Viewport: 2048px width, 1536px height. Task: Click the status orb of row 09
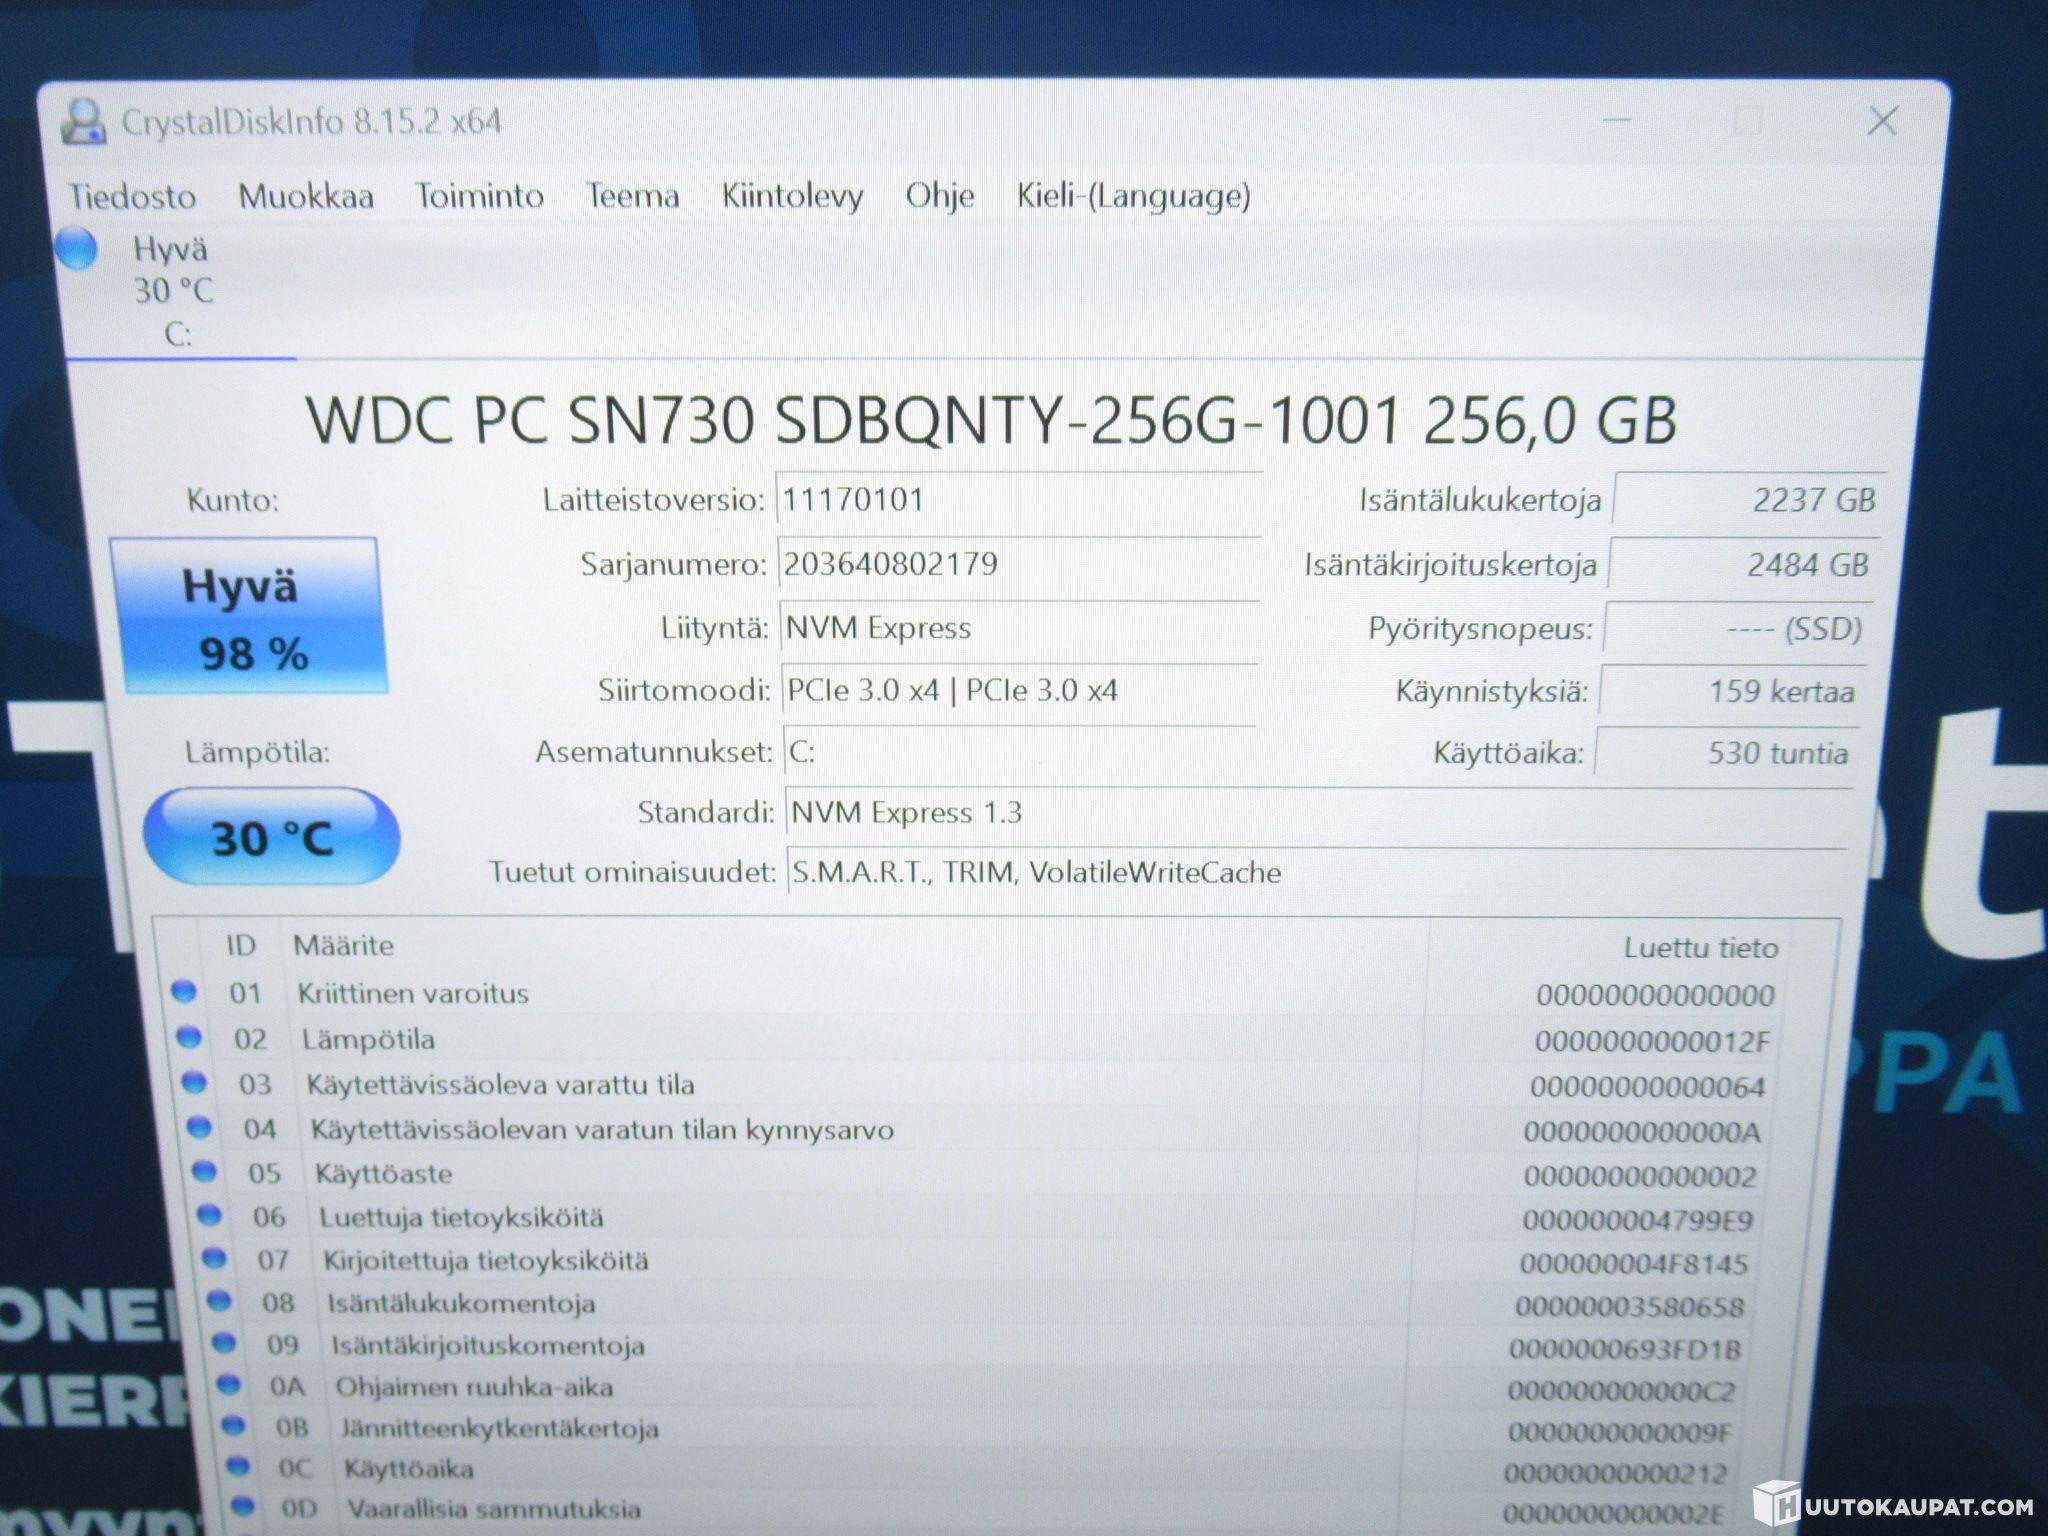pyautogui.click(x=224, y=1342)
